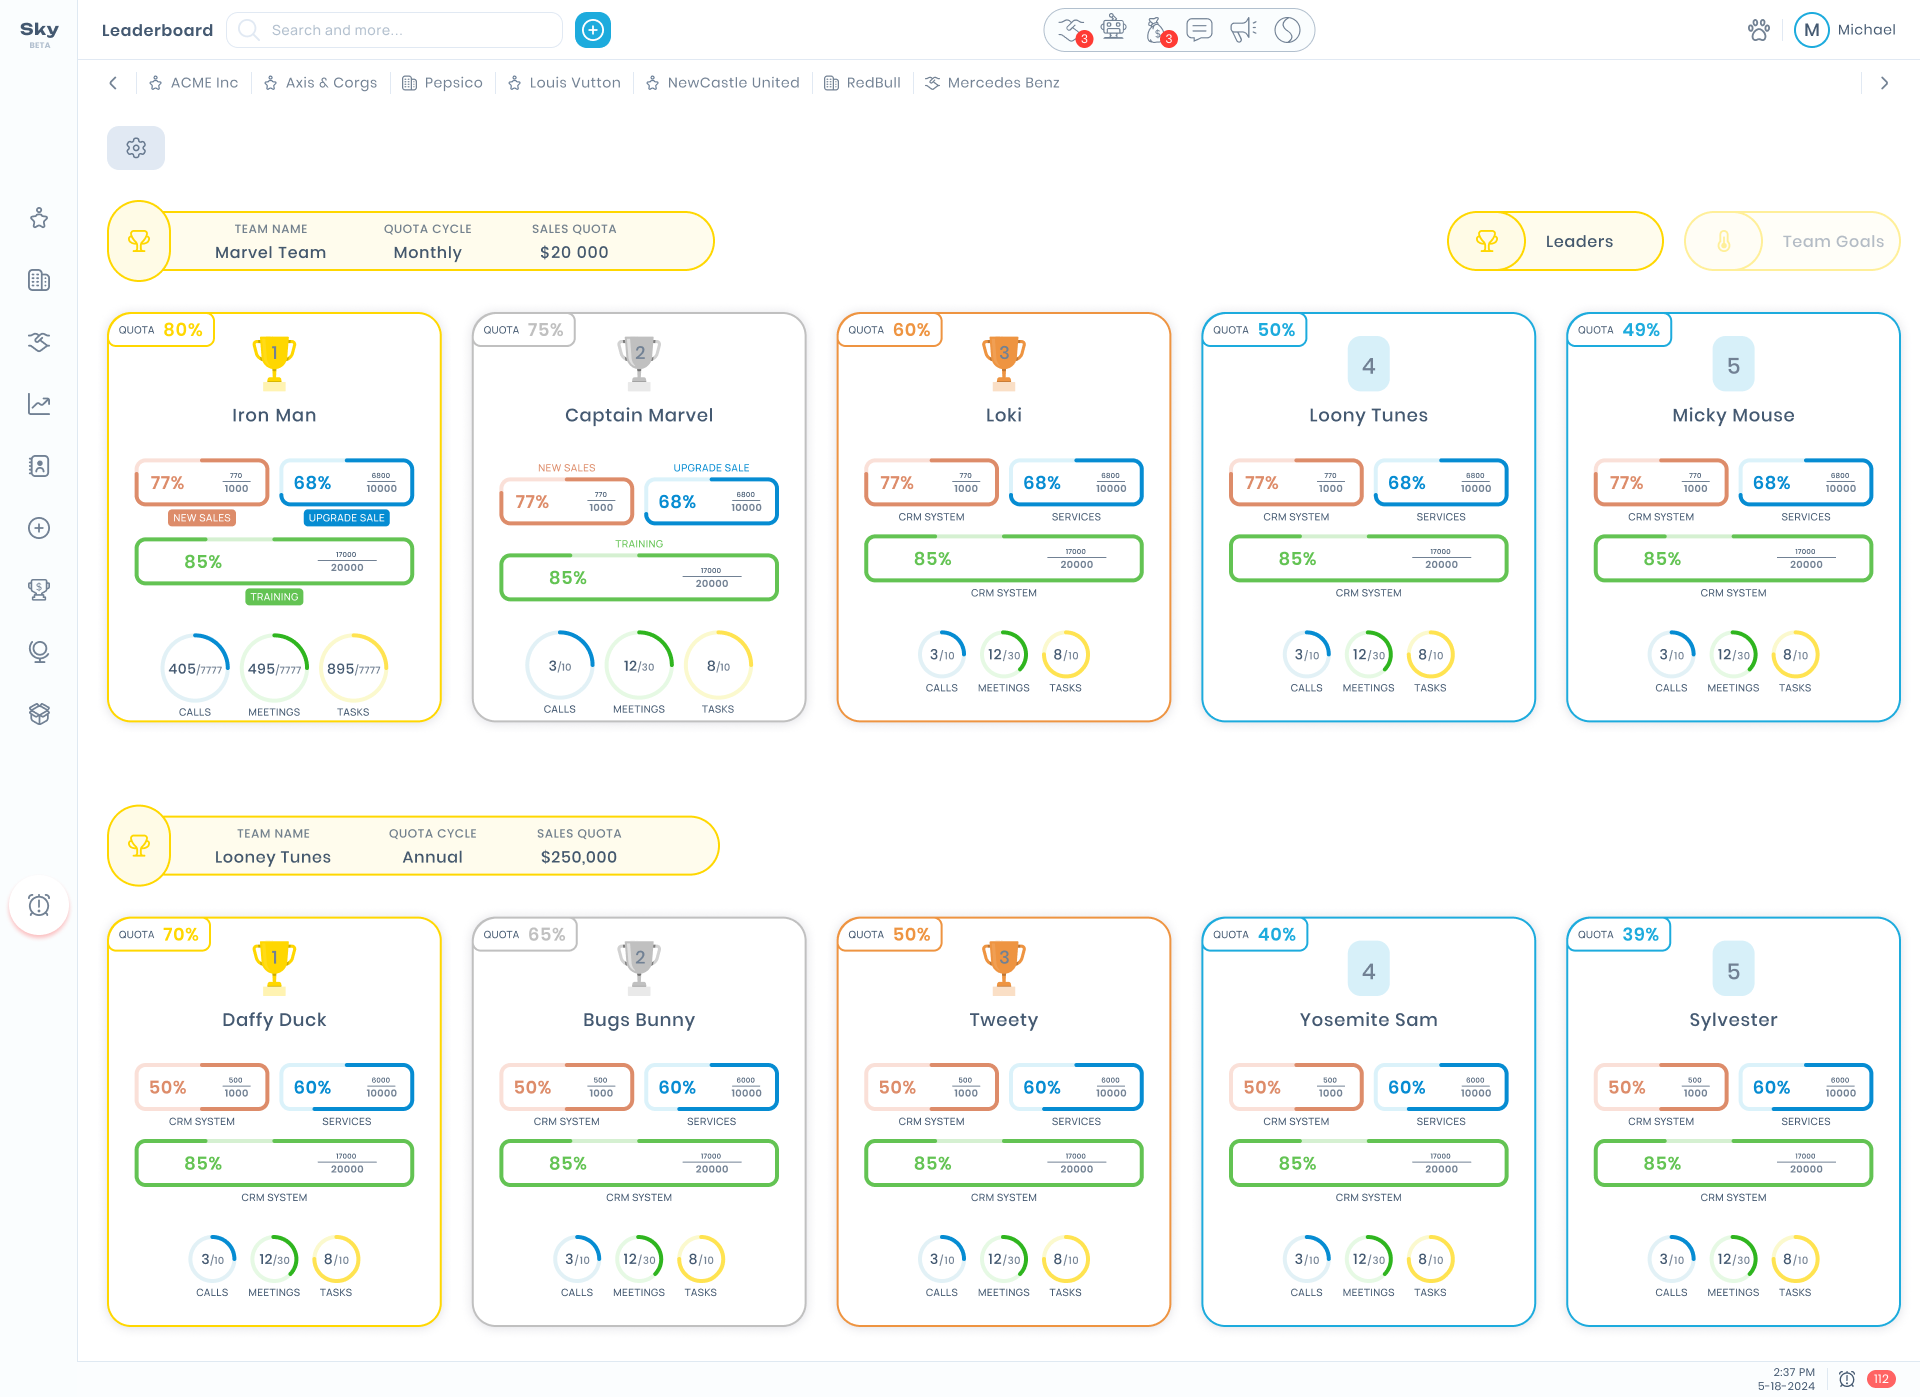Viewport: 1920px width, 1397px height.
Task: Click the blue plus add button
Action: (x=593, y=30)
